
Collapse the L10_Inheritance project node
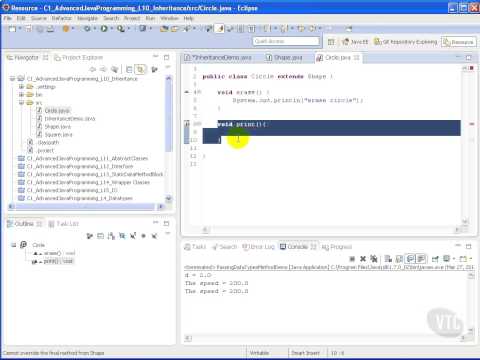coord(13,79)
